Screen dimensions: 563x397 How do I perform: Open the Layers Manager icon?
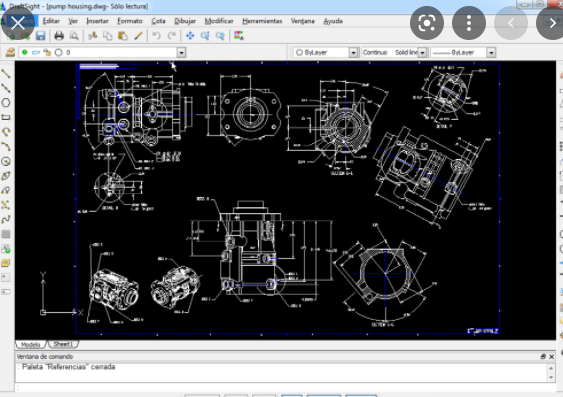[10, 52]
